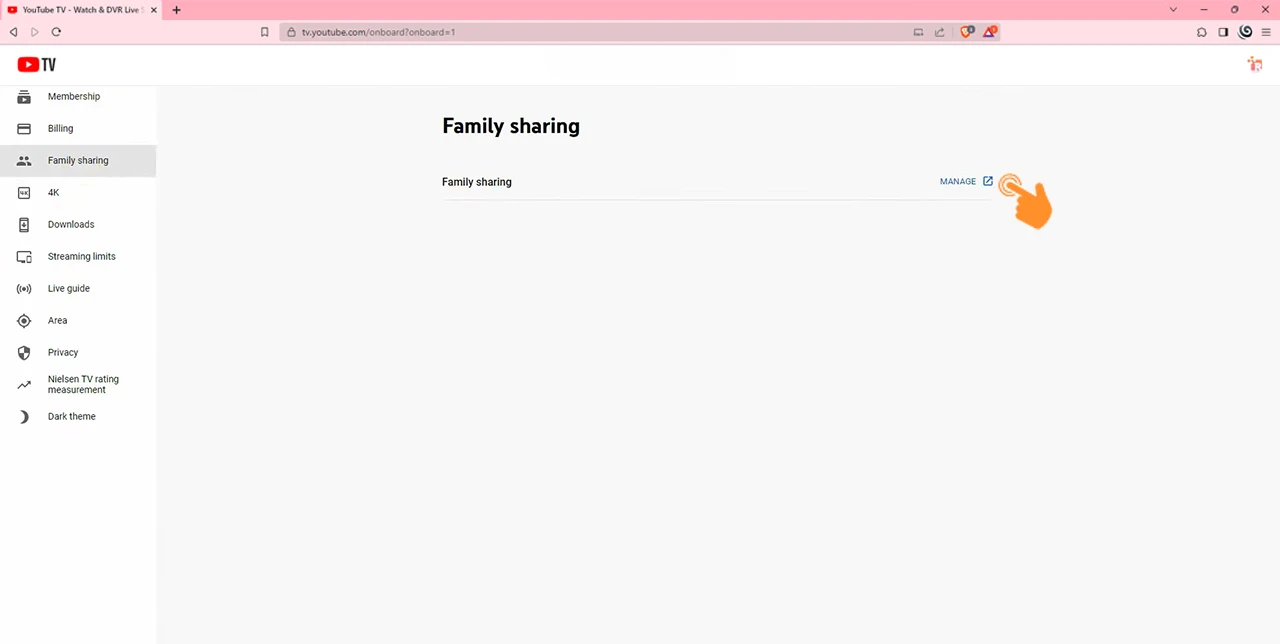Open the tab list arrow near window controls
The height and width of the screenshot is (644, 1280).
pyautogui.click(x=1173, y=9)
